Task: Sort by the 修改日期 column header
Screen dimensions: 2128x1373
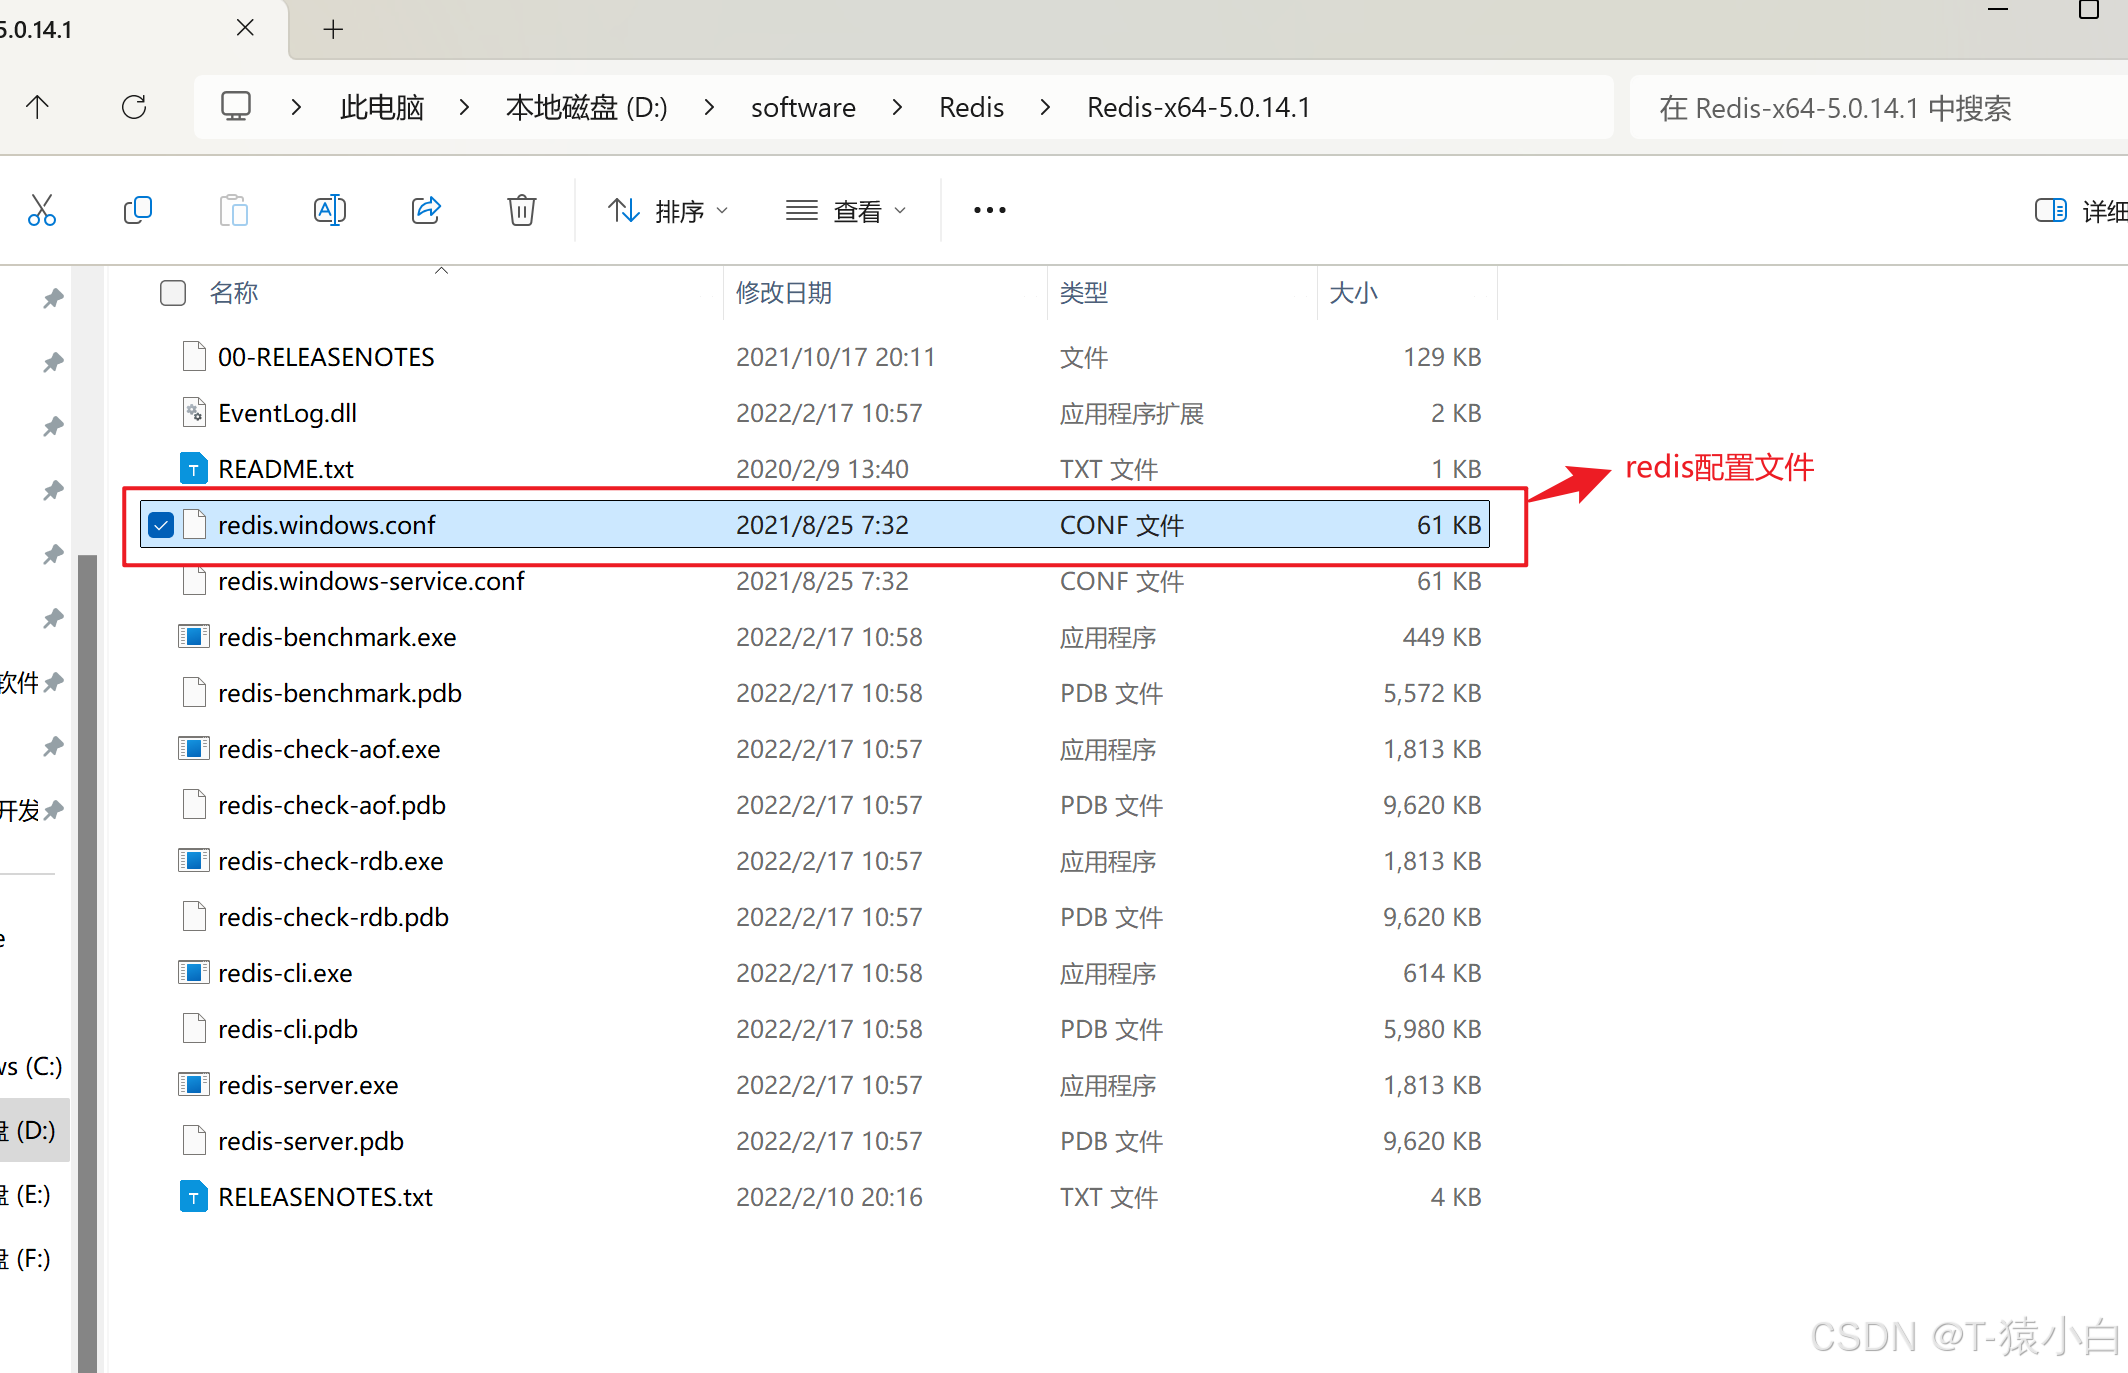Action: (784, 293)
